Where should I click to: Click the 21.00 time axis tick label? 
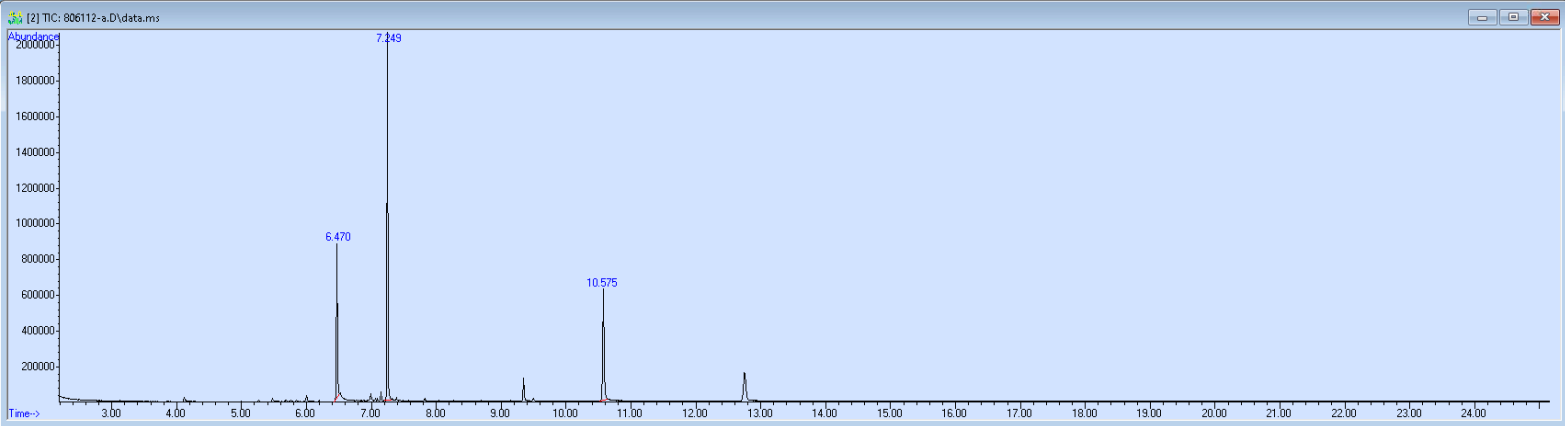1279,413
